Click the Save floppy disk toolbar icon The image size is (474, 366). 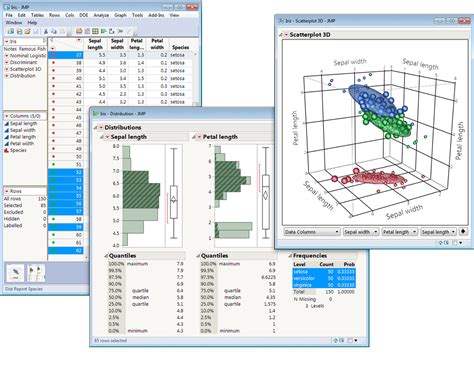click(19, 31)
